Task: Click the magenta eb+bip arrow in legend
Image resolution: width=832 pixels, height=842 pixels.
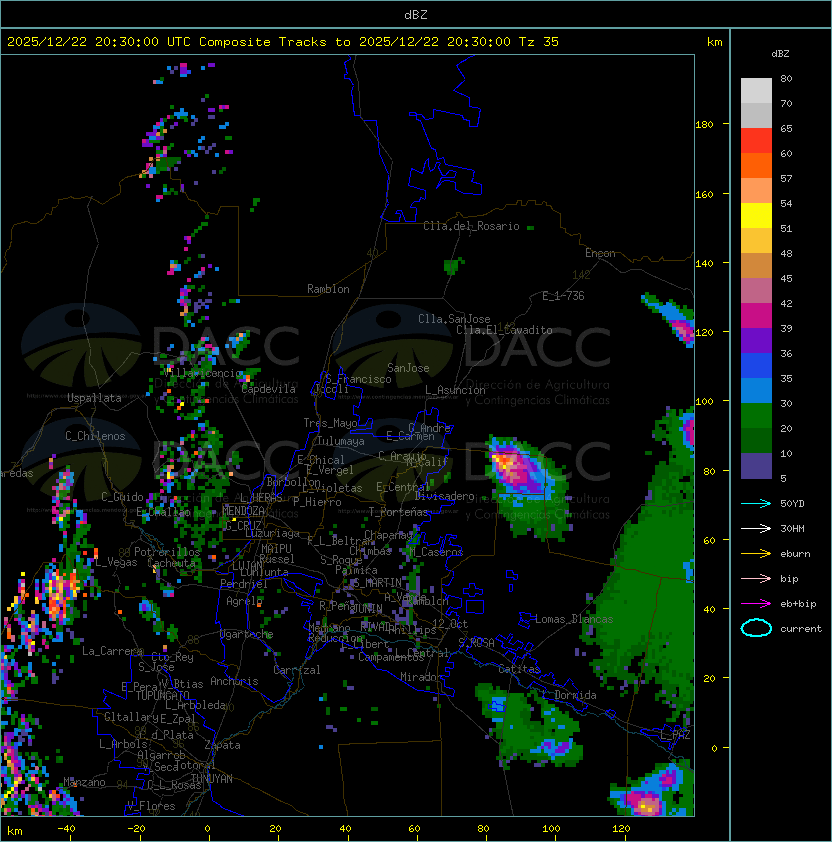Action: (x=756, y=604)
